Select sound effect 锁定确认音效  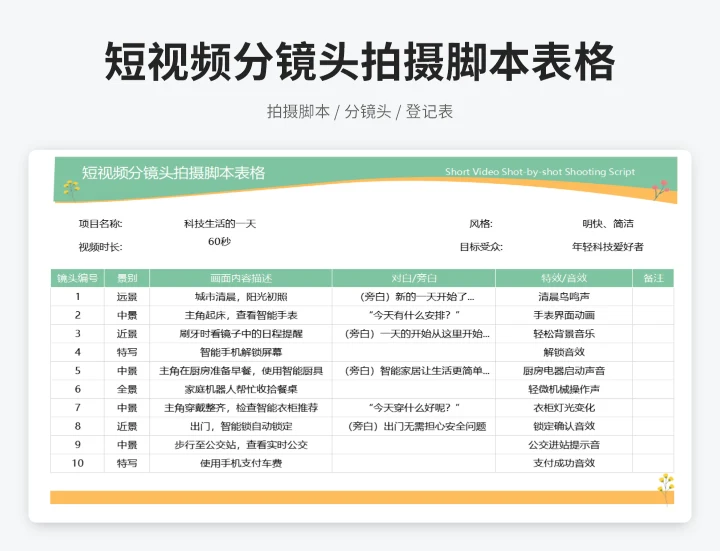564,426
